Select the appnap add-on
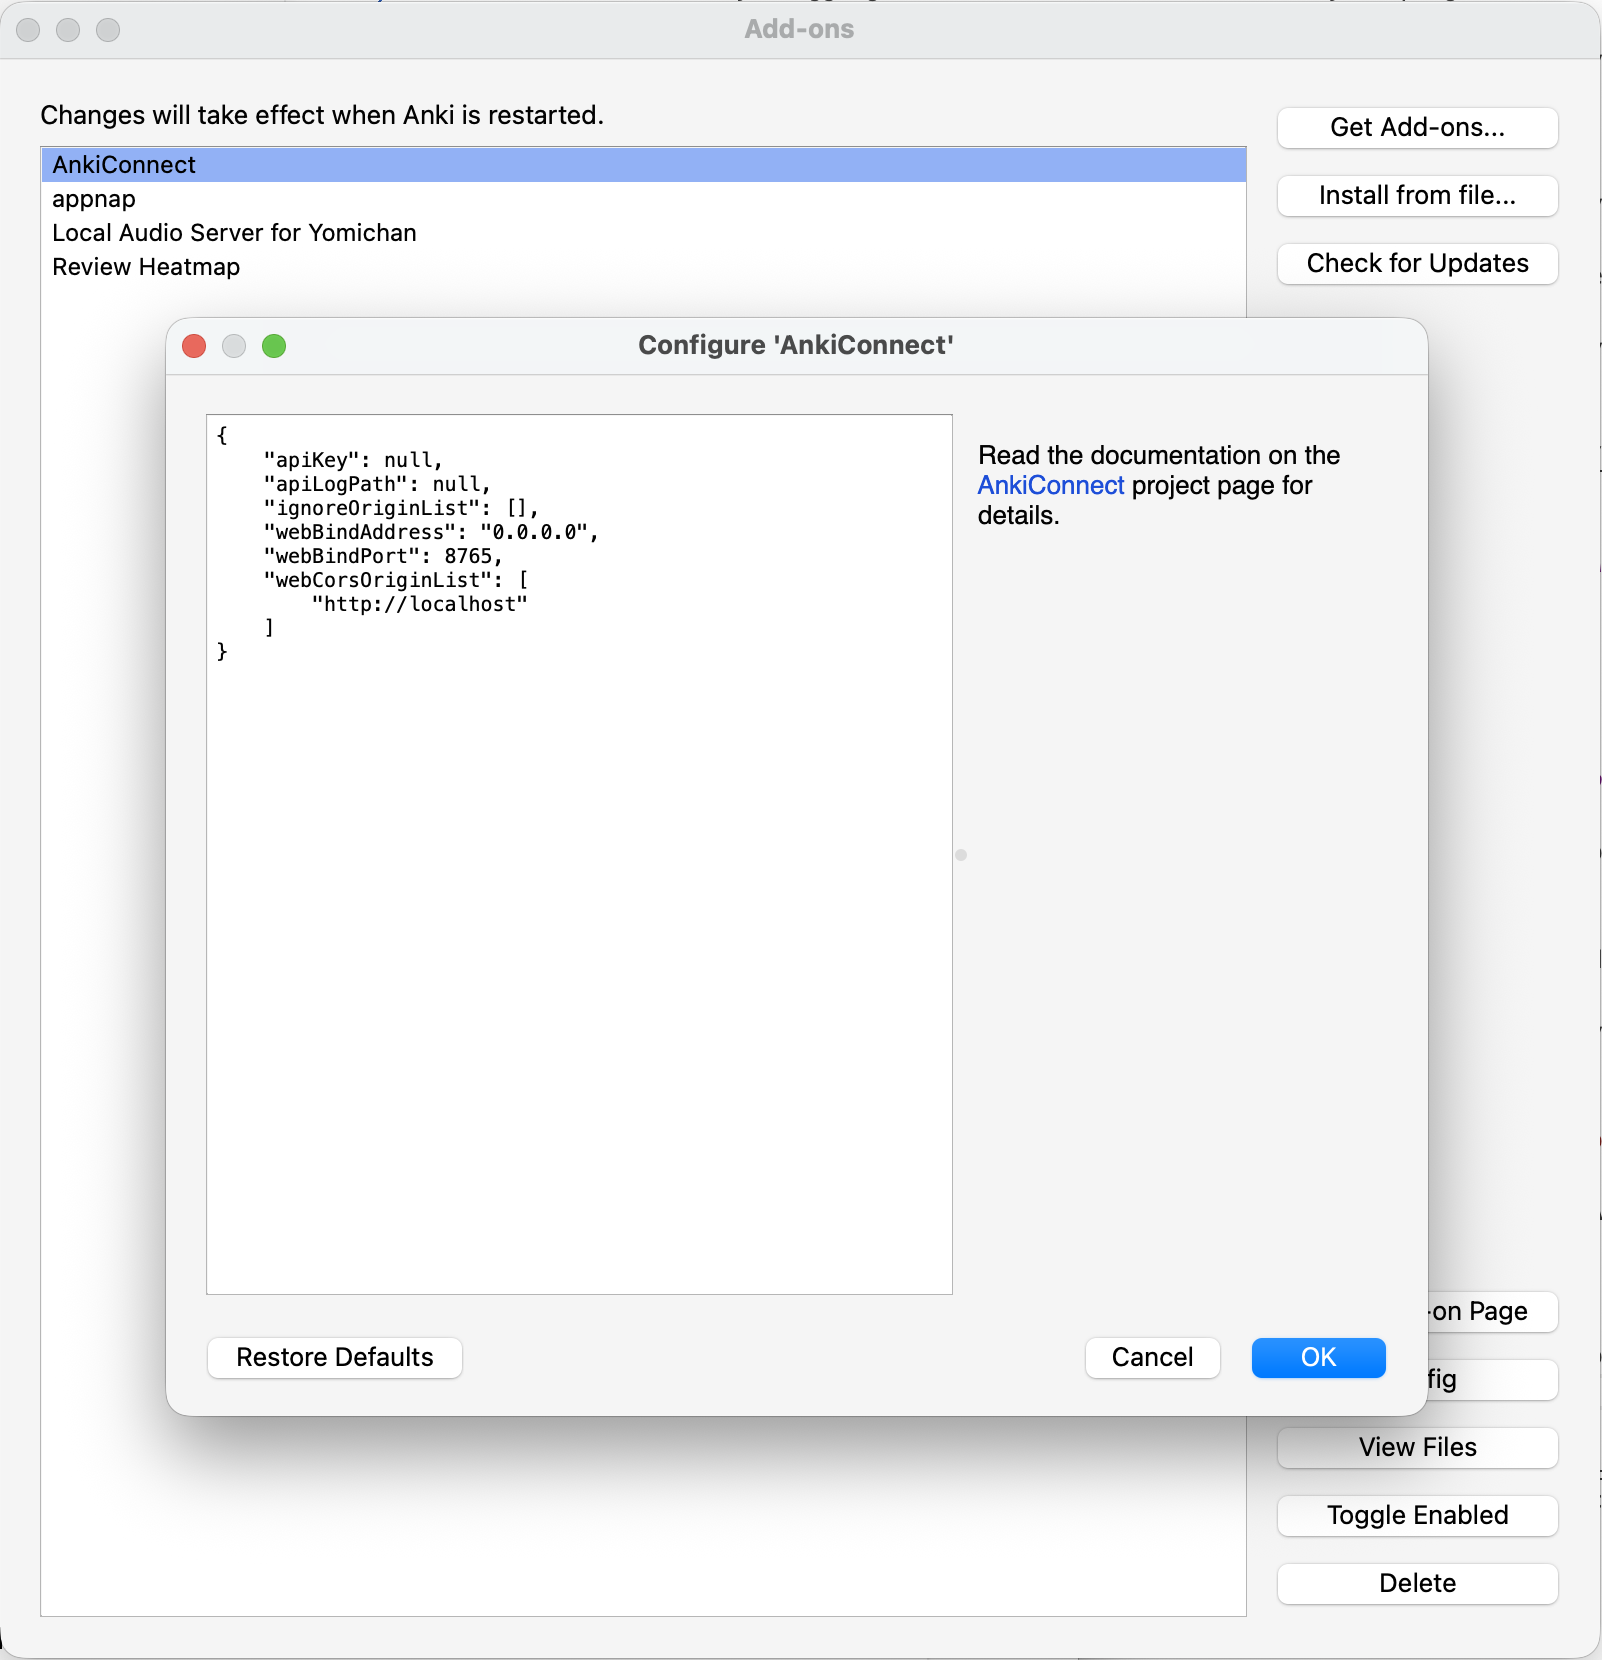 click(x=643, y=199)
